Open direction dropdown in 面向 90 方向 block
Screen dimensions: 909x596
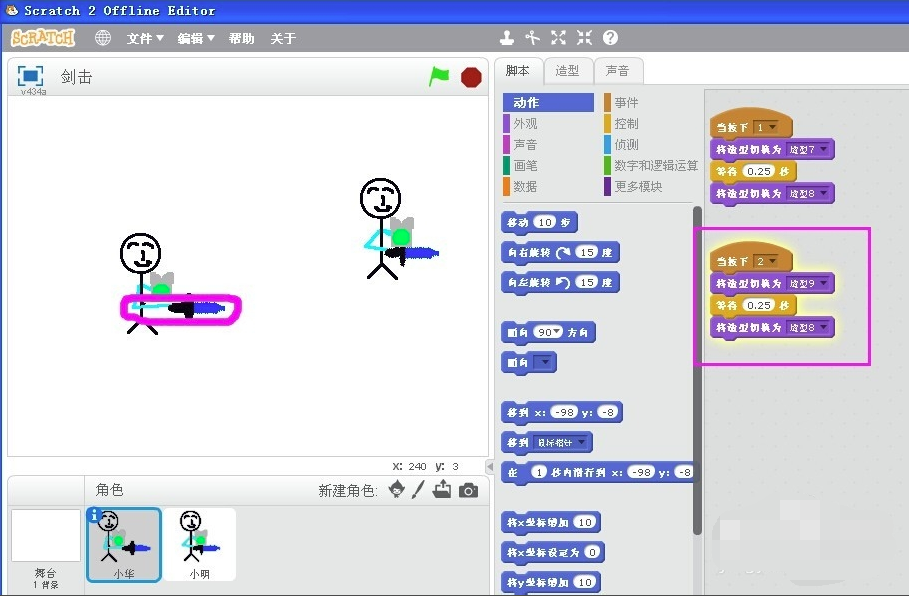pos(557,332)
